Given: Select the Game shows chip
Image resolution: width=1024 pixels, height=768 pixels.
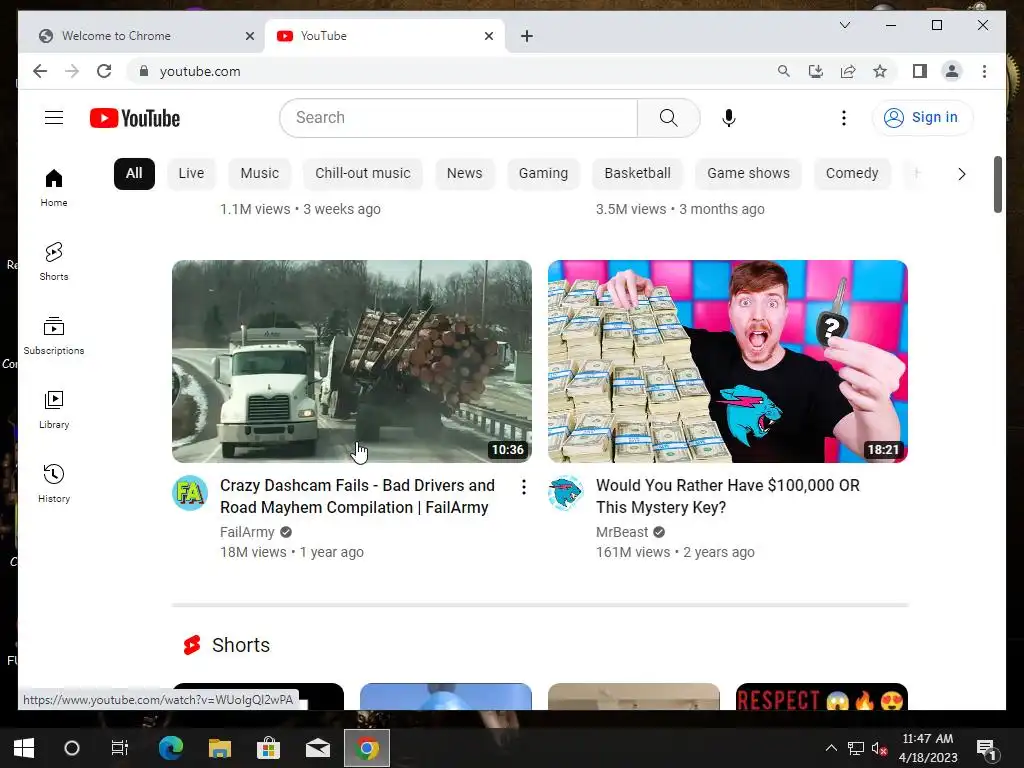Looking at the screenshot, I should tap(748, 174).
